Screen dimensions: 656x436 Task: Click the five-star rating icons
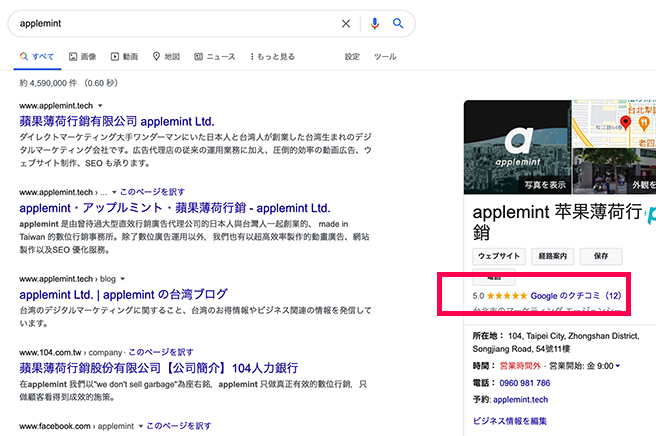(507, 296)
